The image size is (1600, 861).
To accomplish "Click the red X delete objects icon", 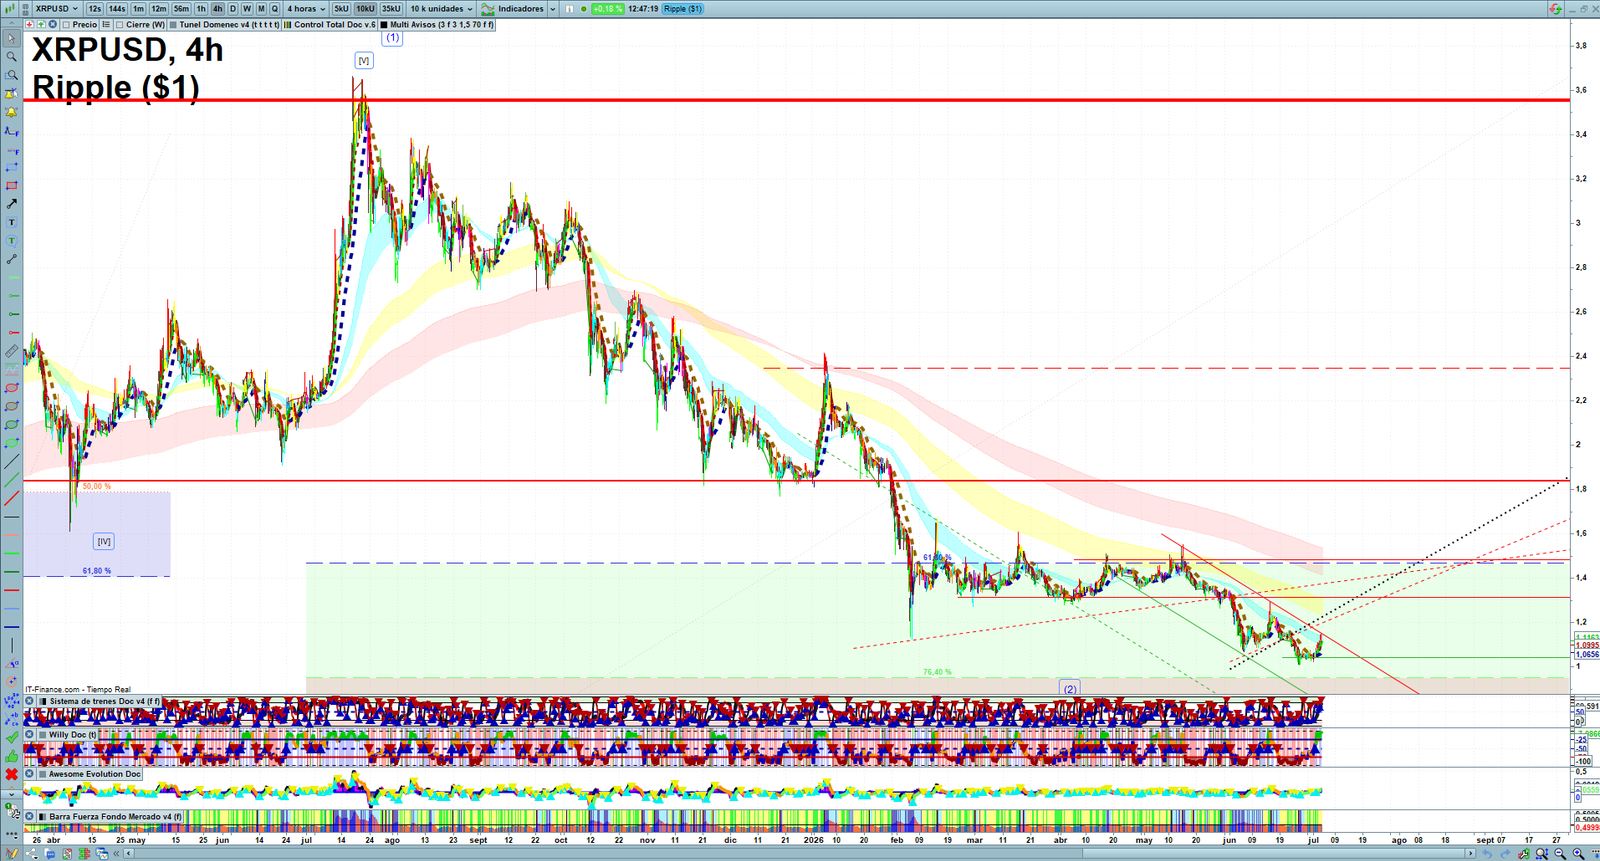I will click(12, 774).
